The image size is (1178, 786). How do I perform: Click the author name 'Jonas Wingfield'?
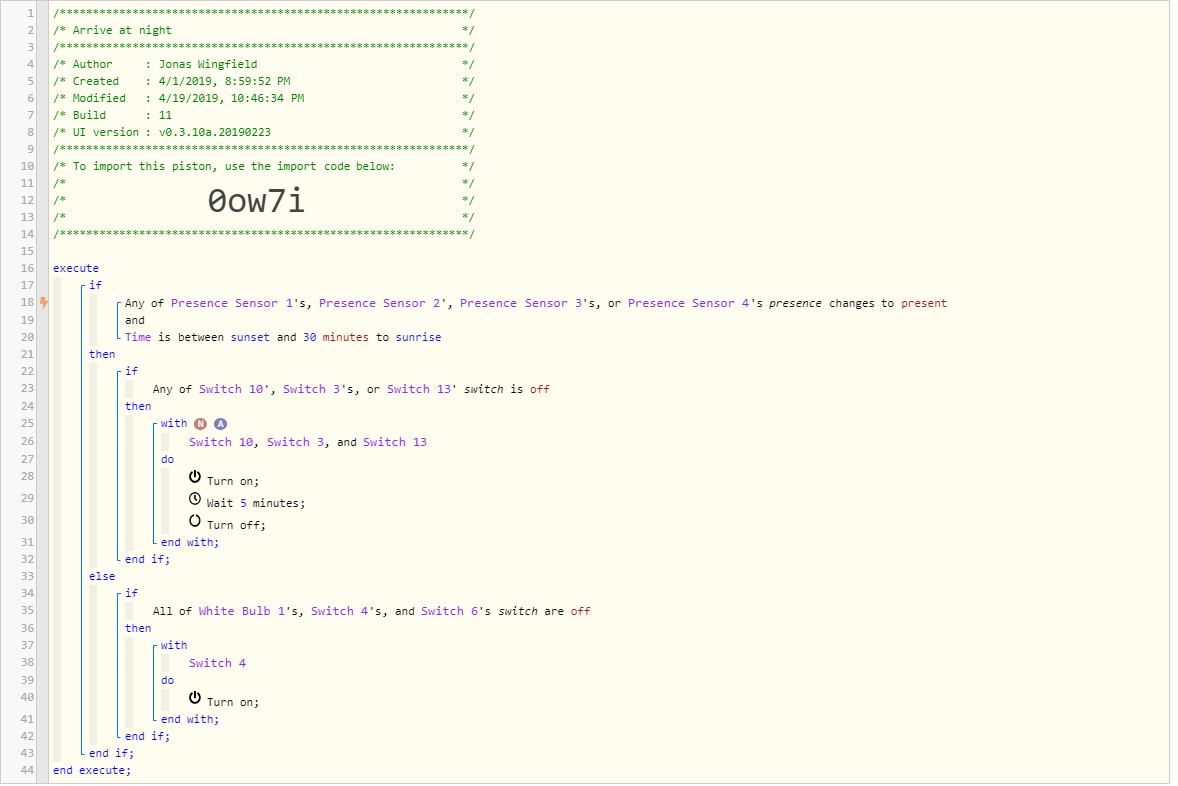(208, 65)
